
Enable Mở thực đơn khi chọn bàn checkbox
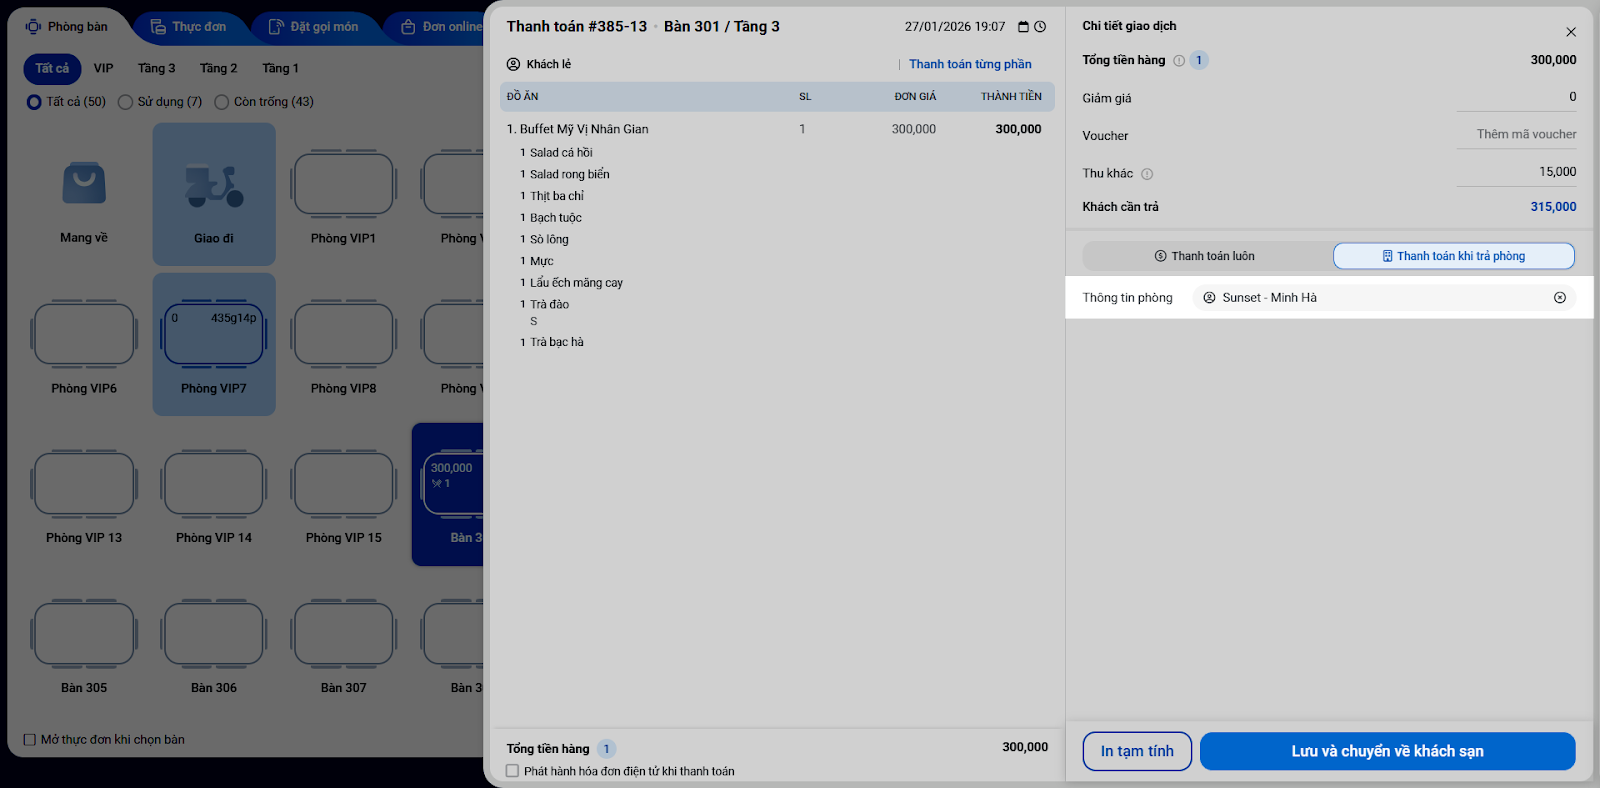30,740
